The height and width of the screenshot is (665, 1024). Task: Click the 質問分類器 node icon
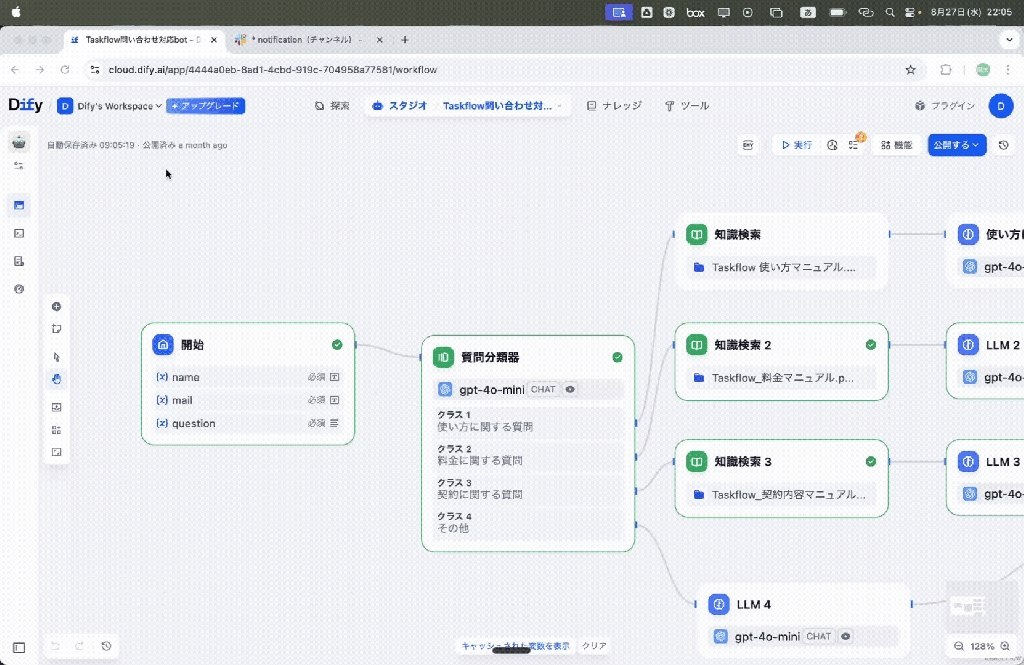(x=443, y=357)
